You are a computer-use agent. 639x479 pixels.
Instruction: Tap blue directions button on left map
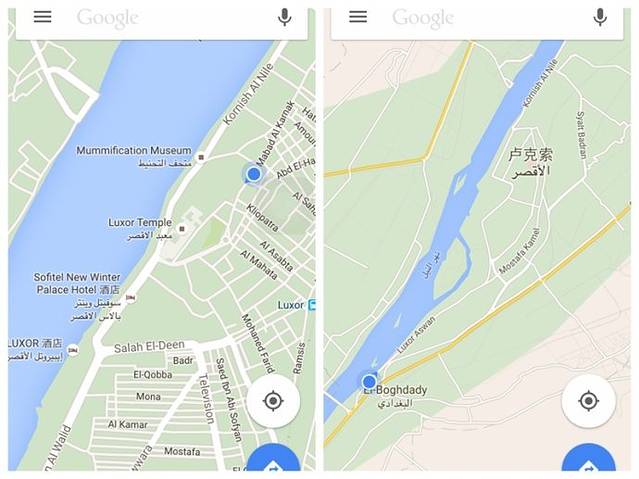(273, 459)
